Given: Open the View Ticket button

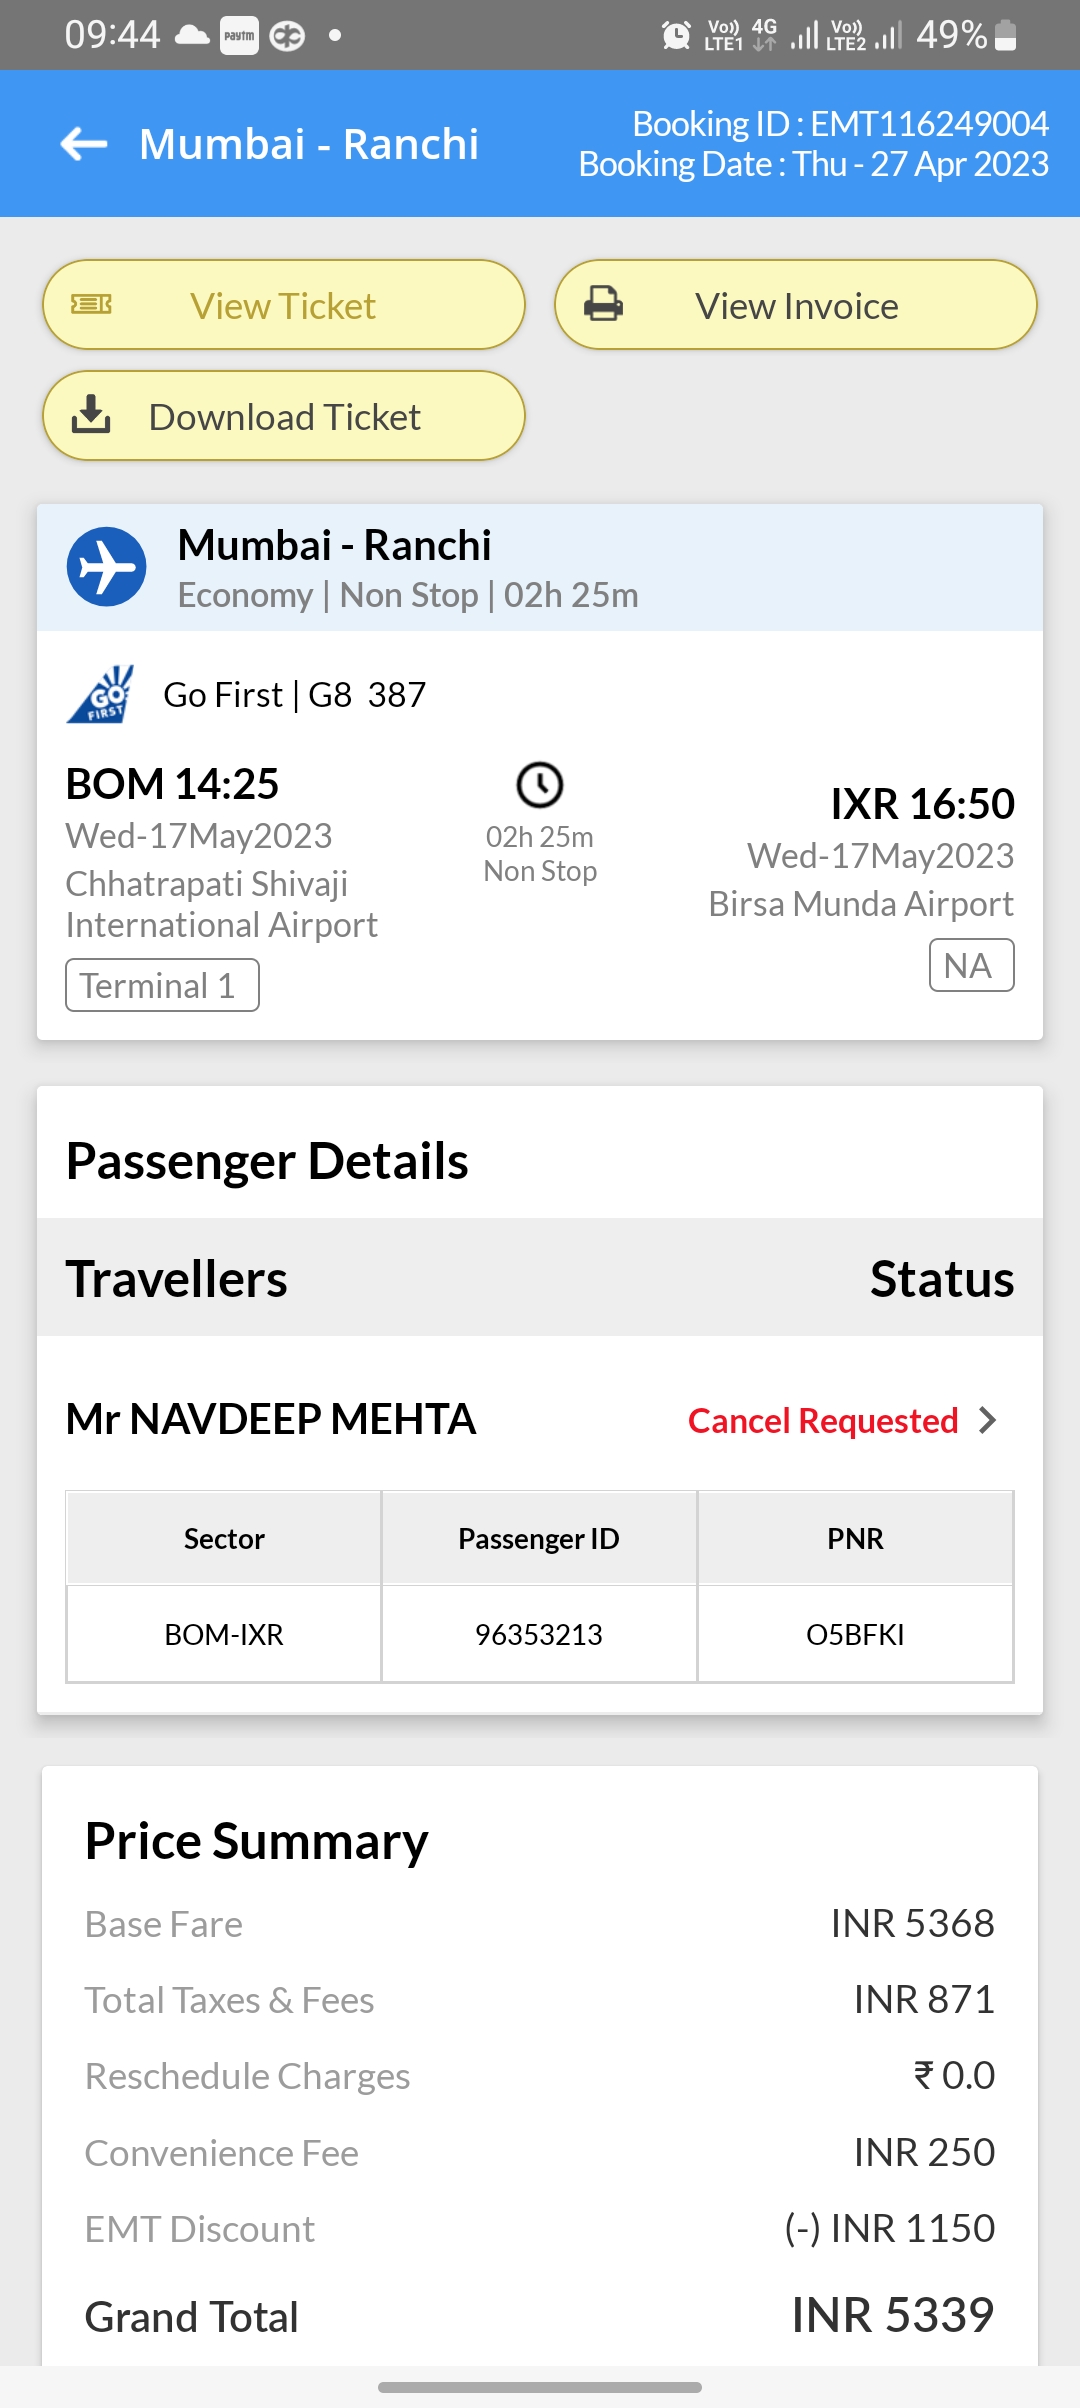Looking at the screenshot, I should (x=284, y=305).
